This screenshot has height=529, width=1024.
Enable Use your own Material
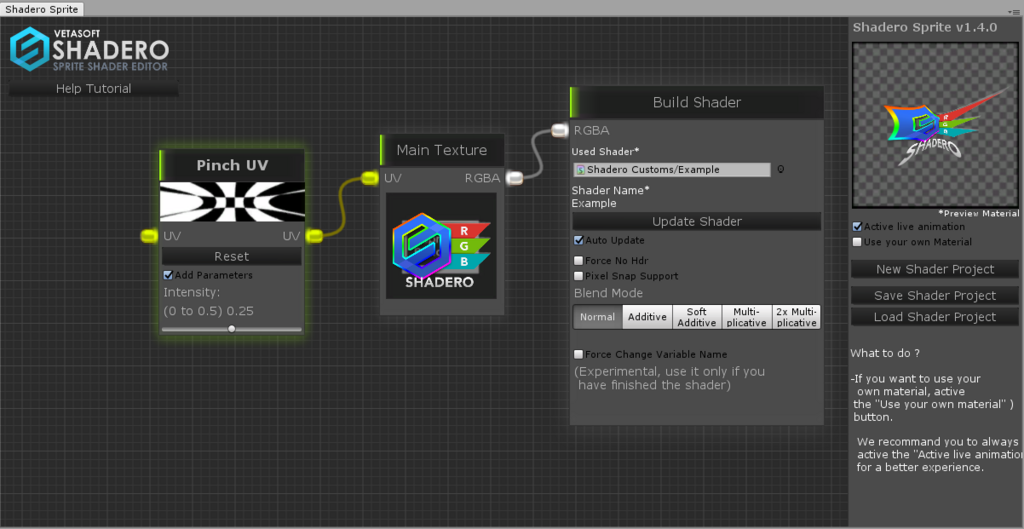[857, 242]
